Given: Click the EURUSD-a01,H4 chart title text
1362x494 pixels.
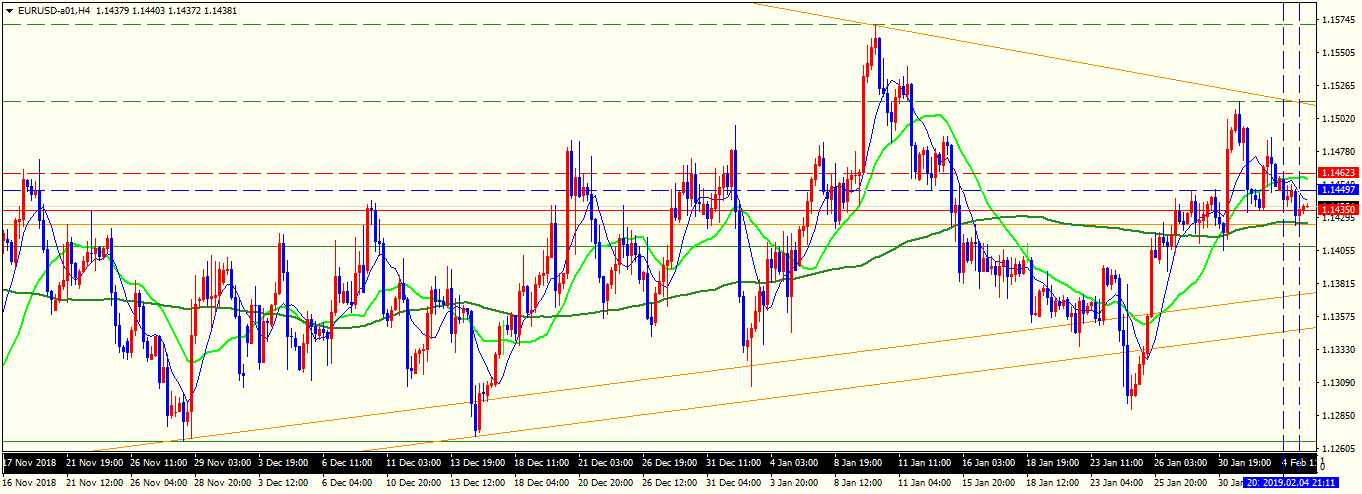Looking at the screenshot, I should tap(54, 10).
